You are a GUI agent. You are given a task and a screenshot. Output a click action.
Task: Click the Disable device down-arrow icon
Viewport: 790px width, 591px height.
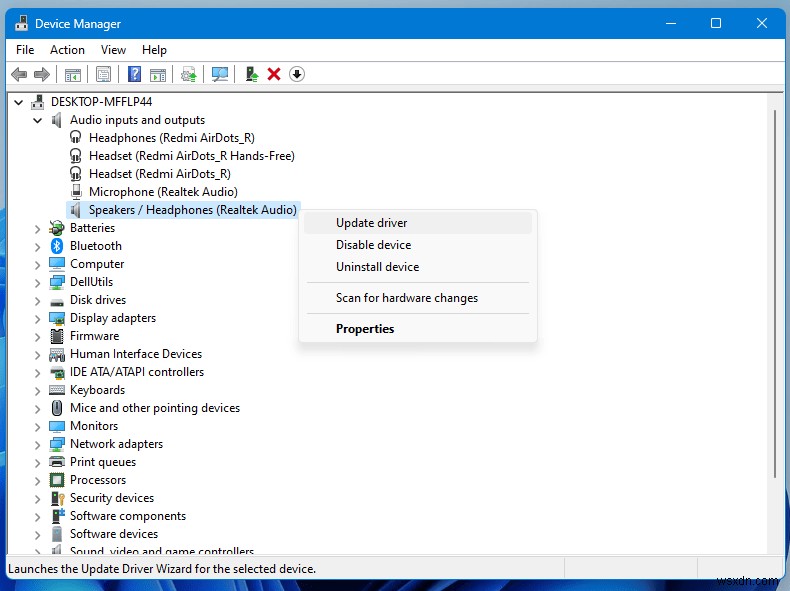tap(297, 75)
